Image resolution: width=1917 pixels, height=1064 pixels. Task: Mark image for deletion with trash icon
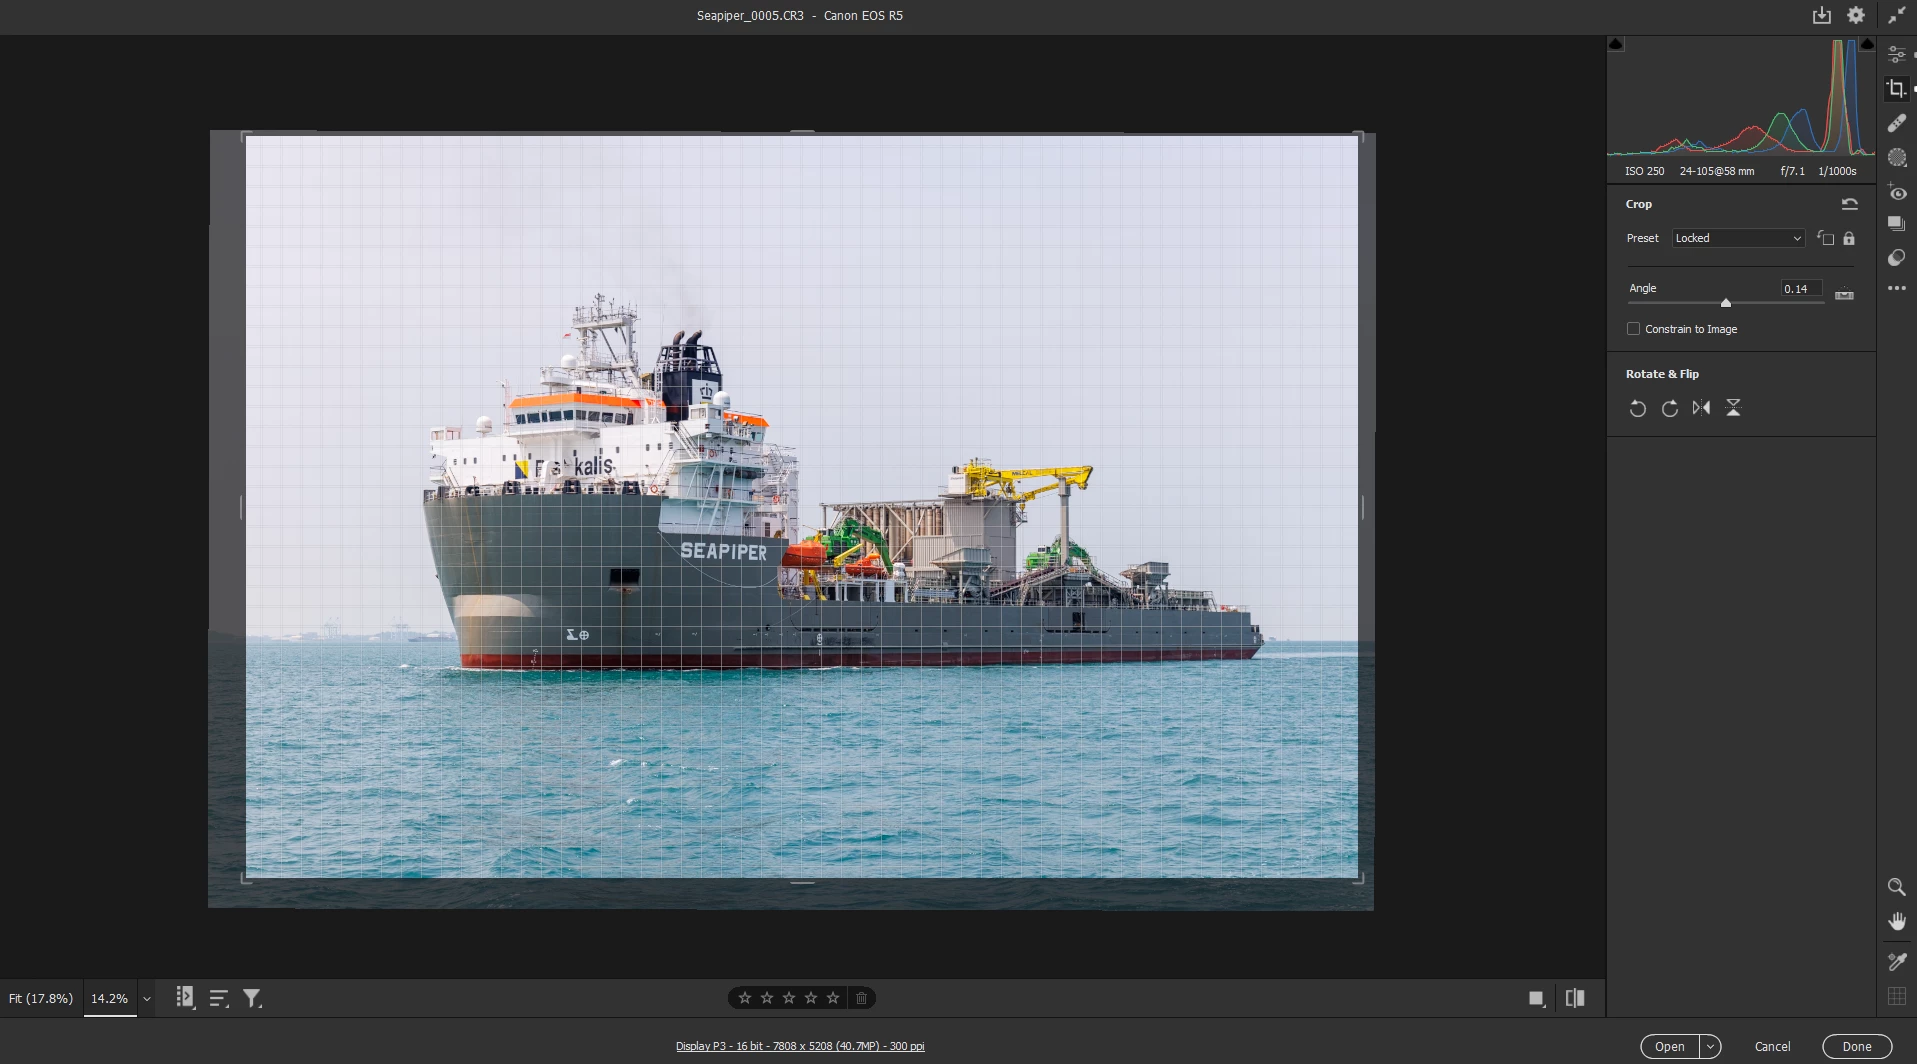pyautogui.click(x=862, y=998)
